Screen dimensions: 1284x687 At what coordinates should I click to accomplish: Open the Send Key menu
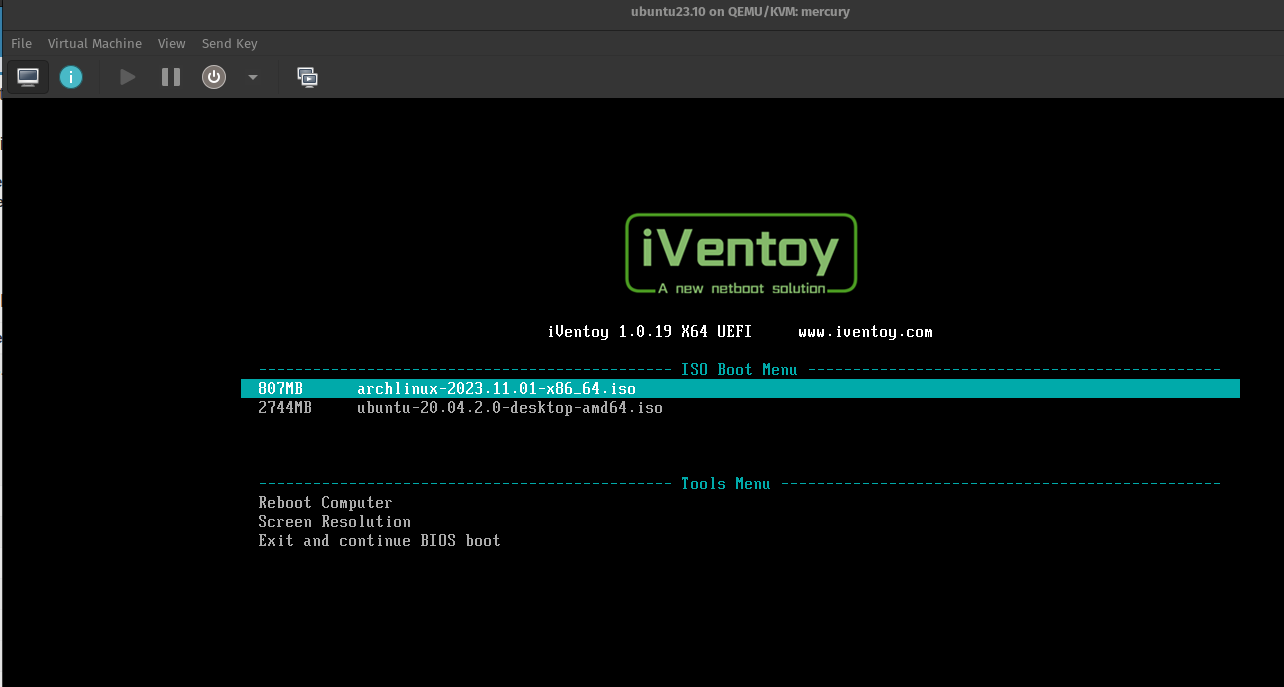pyautogui.click(x=230, y=43)
